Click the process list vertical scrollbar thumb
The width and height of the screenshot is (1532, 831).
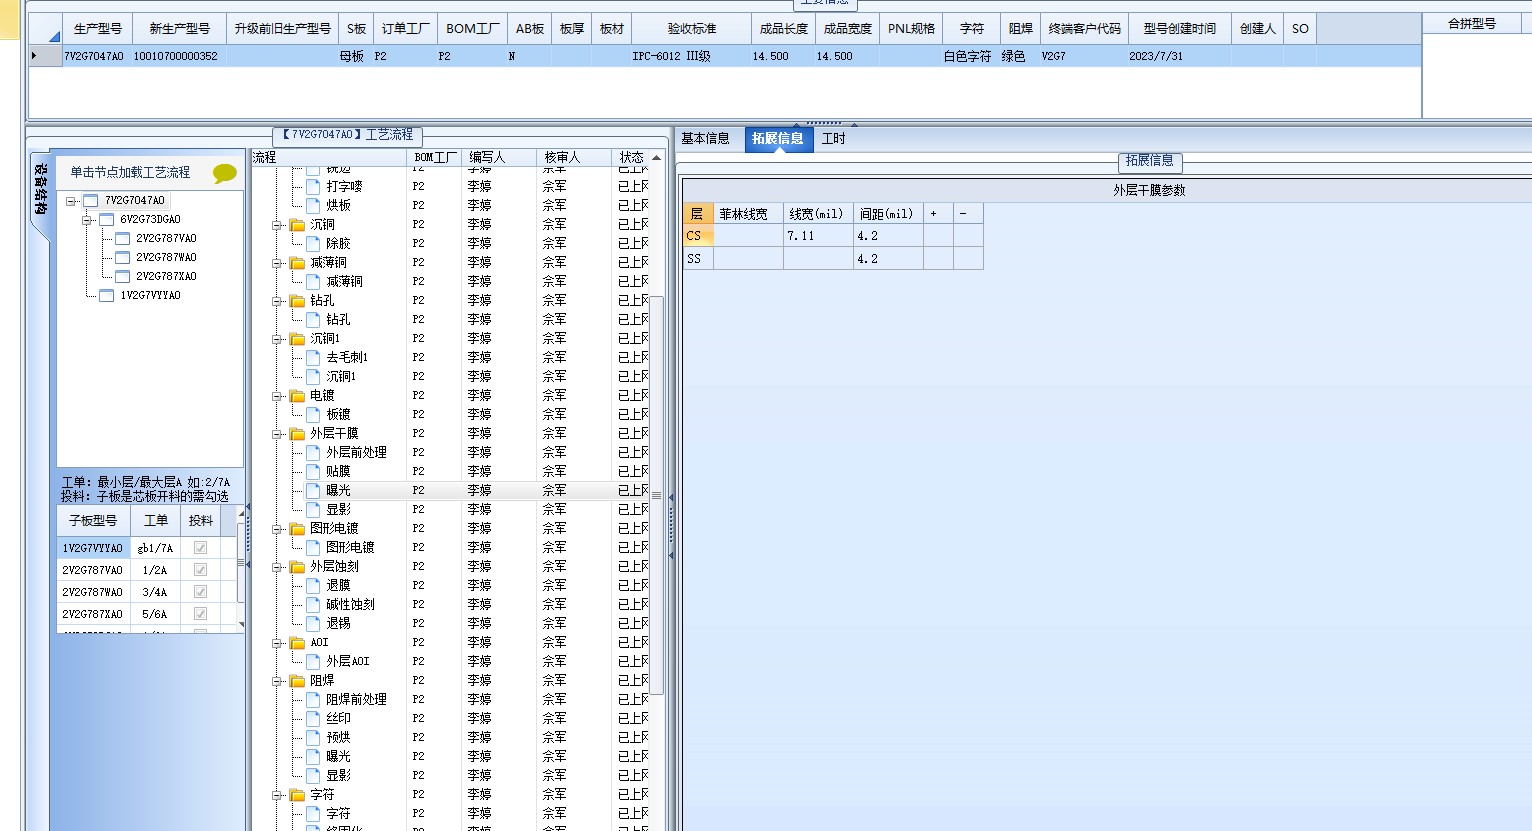(x=657, y=495)
